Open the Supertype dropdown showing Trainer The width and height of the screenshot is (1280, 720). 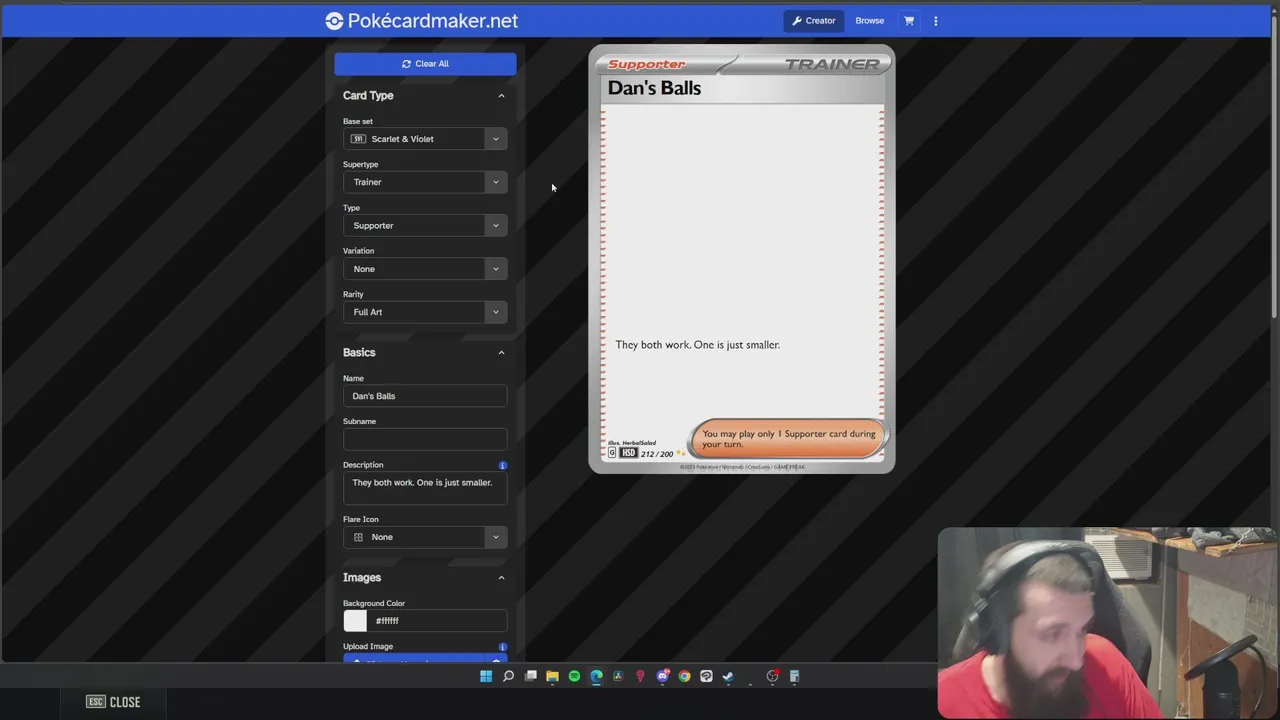pos(425,182)
